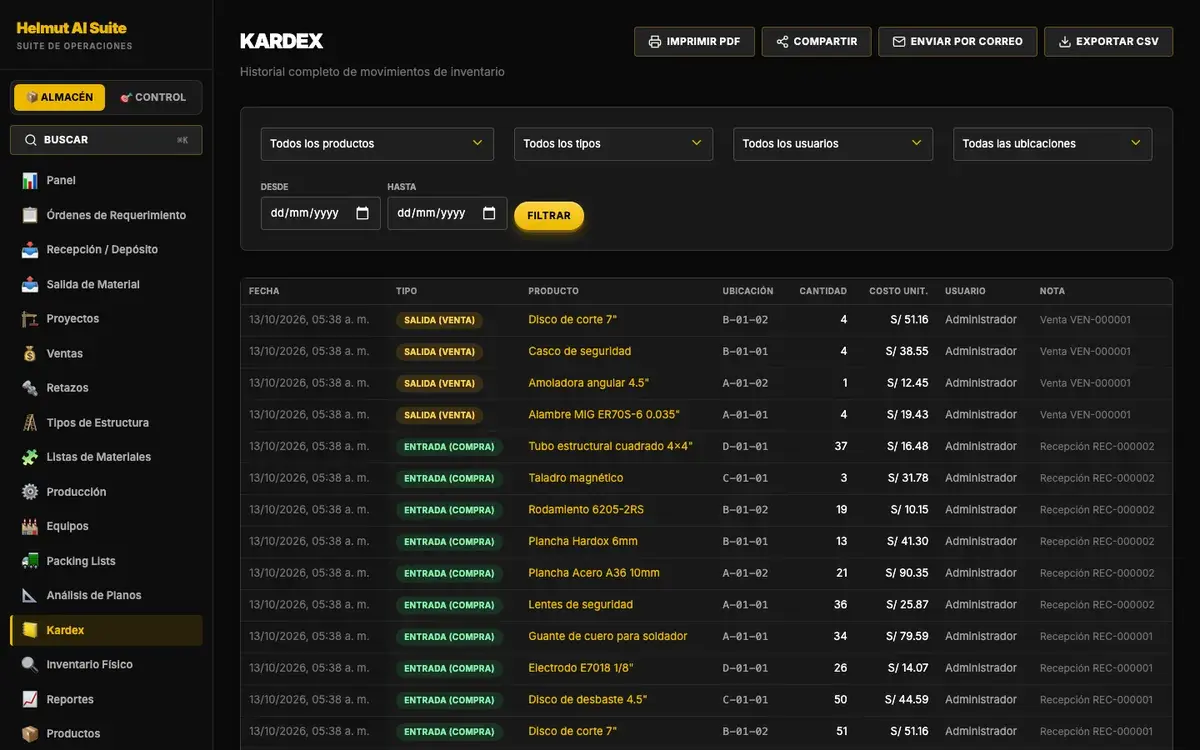Click the Buscar search box

[106, 140]
